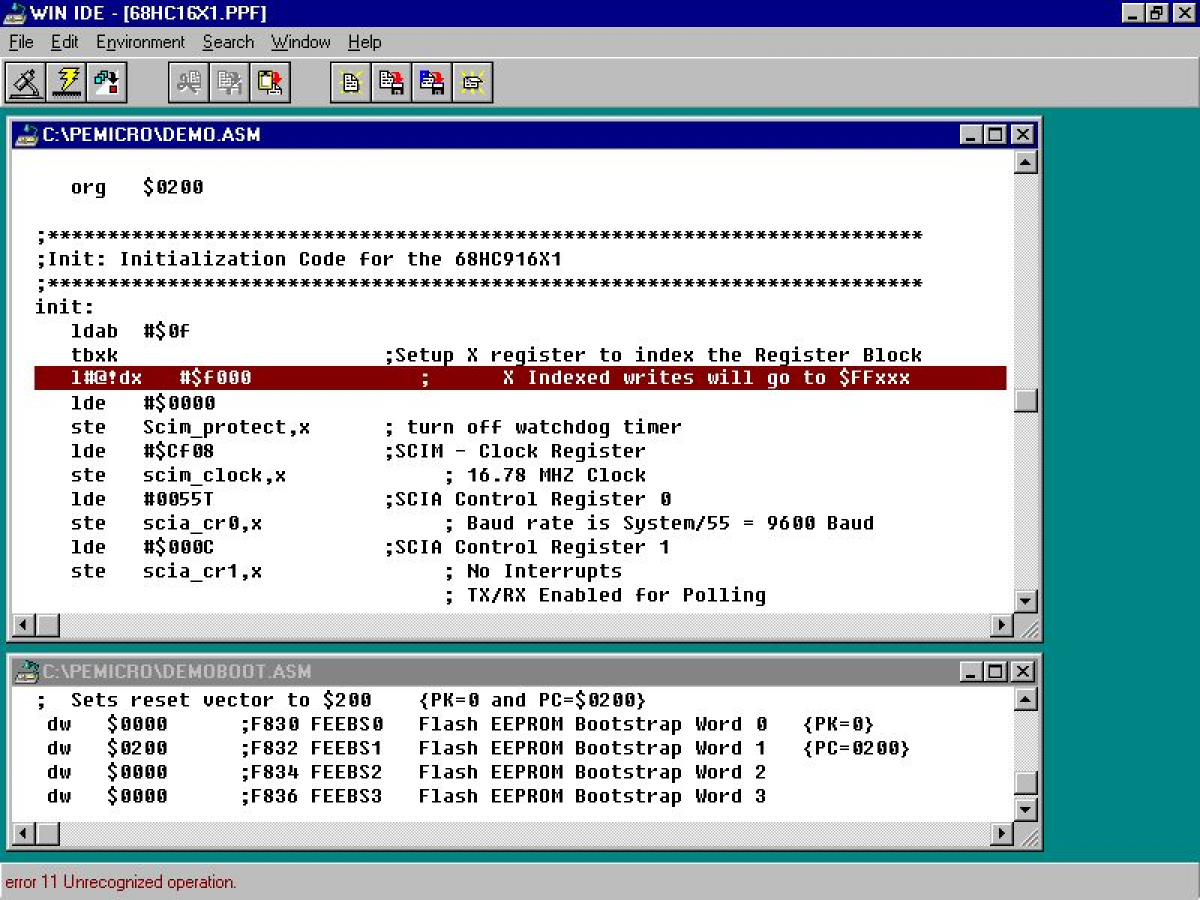Screen dimensions: 1200x900
Task: Click the down scroll arrow in DEMO.ASM
Action: coord(1026,601)
